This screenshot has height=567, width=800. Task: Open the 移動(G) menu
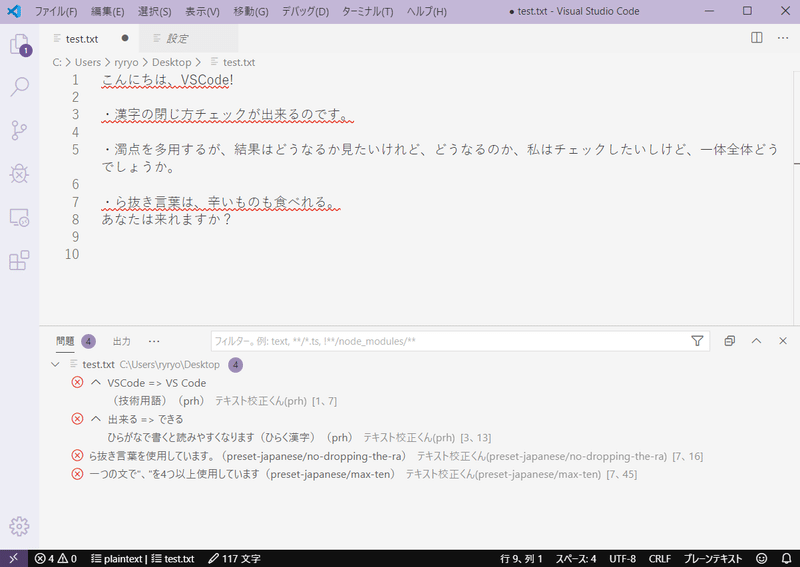[251, 11]
